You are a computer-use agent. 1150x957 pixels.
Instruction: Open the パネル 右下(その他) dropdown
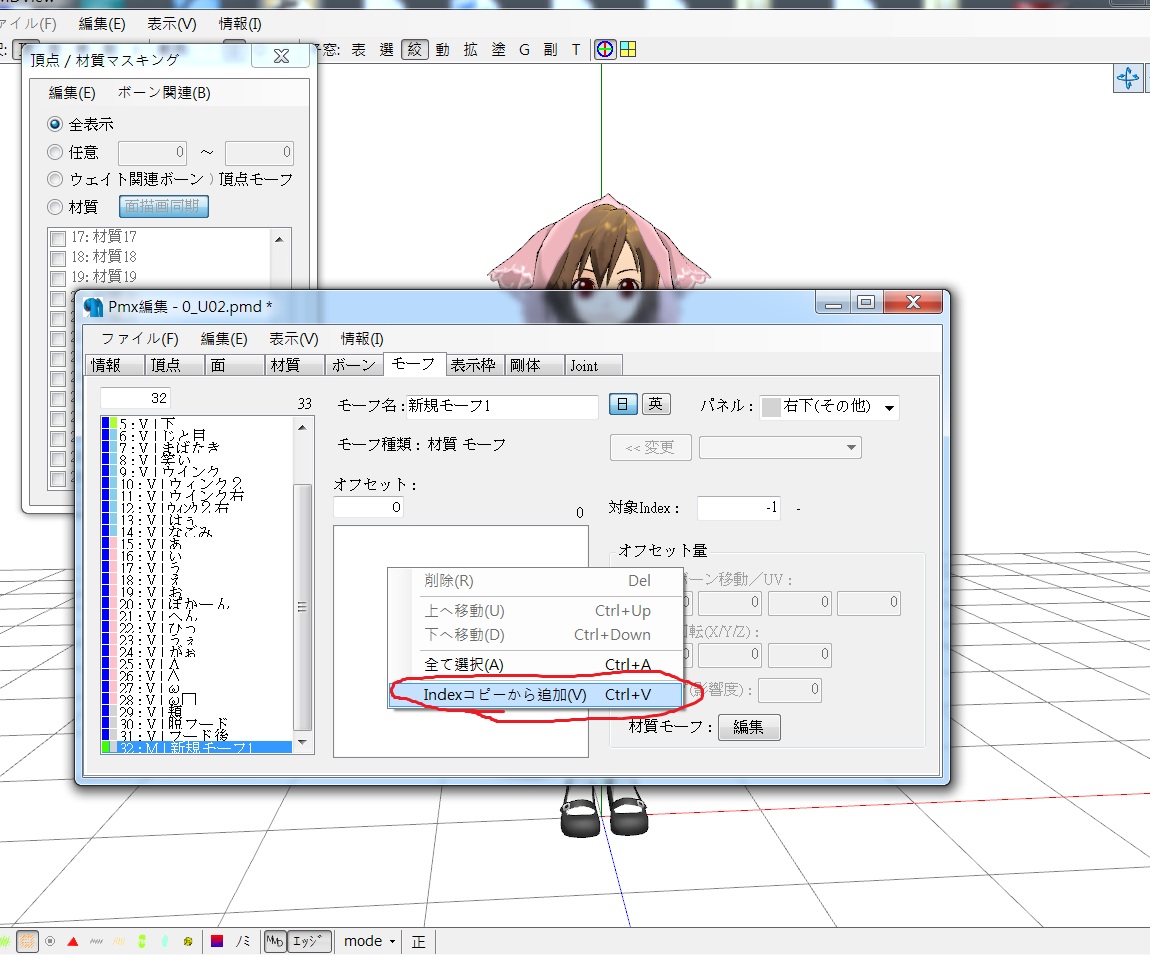pos(829,407)
